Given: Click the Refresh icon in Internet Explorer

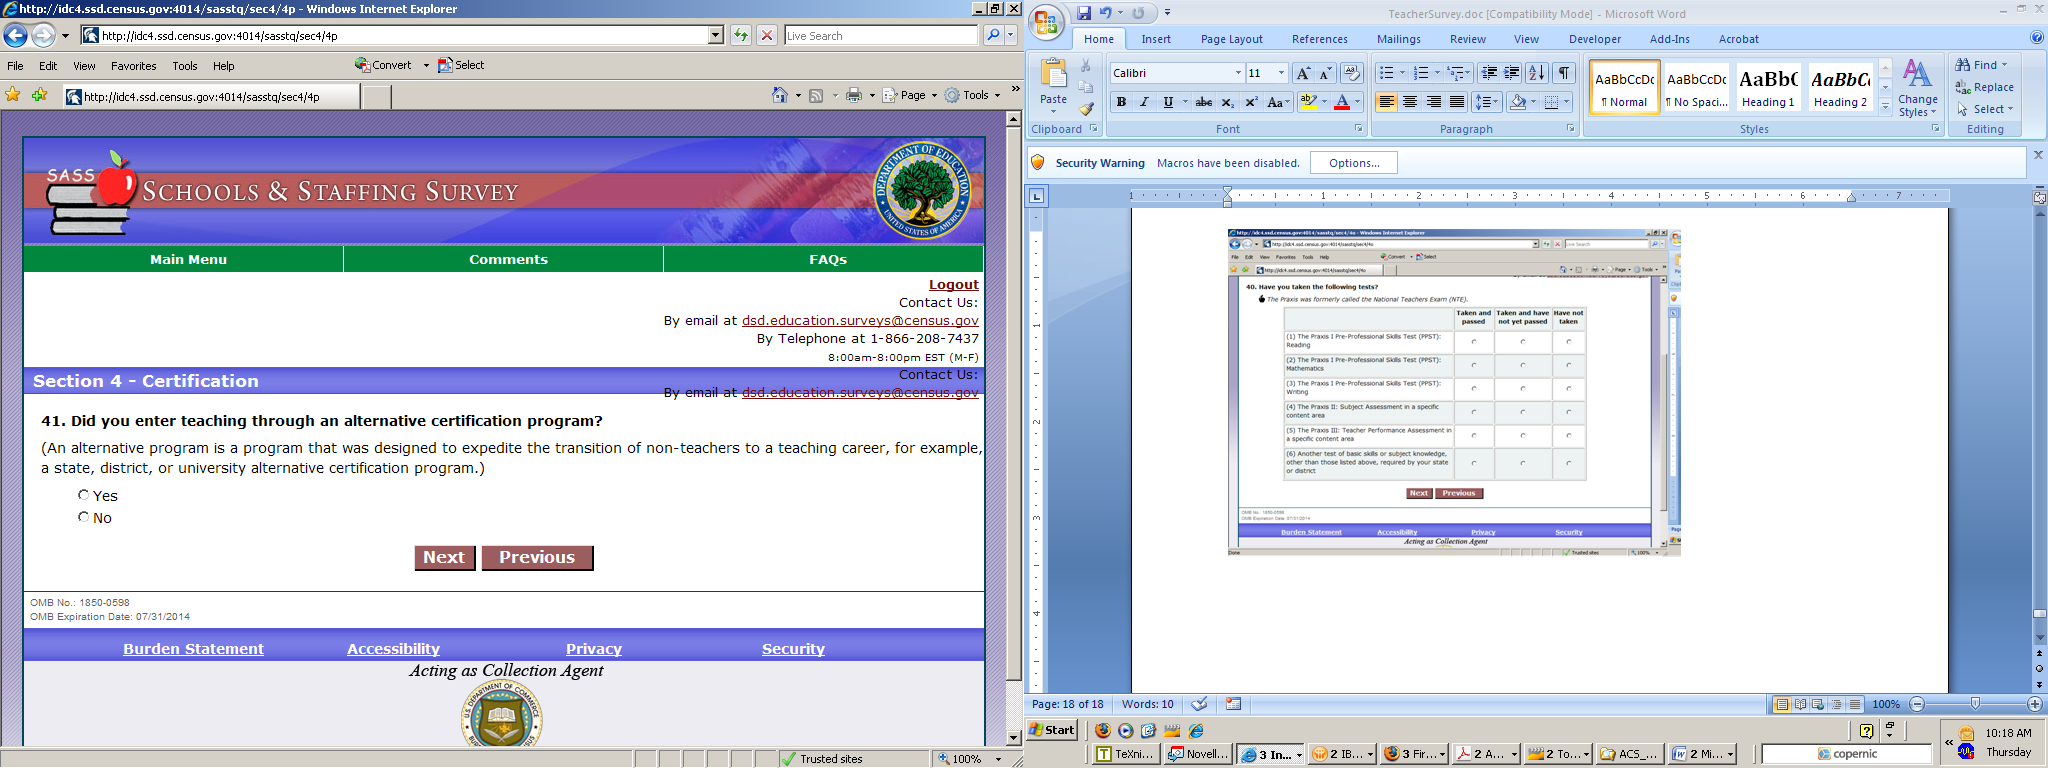Looking at the screenshot, I should point(741,36).
